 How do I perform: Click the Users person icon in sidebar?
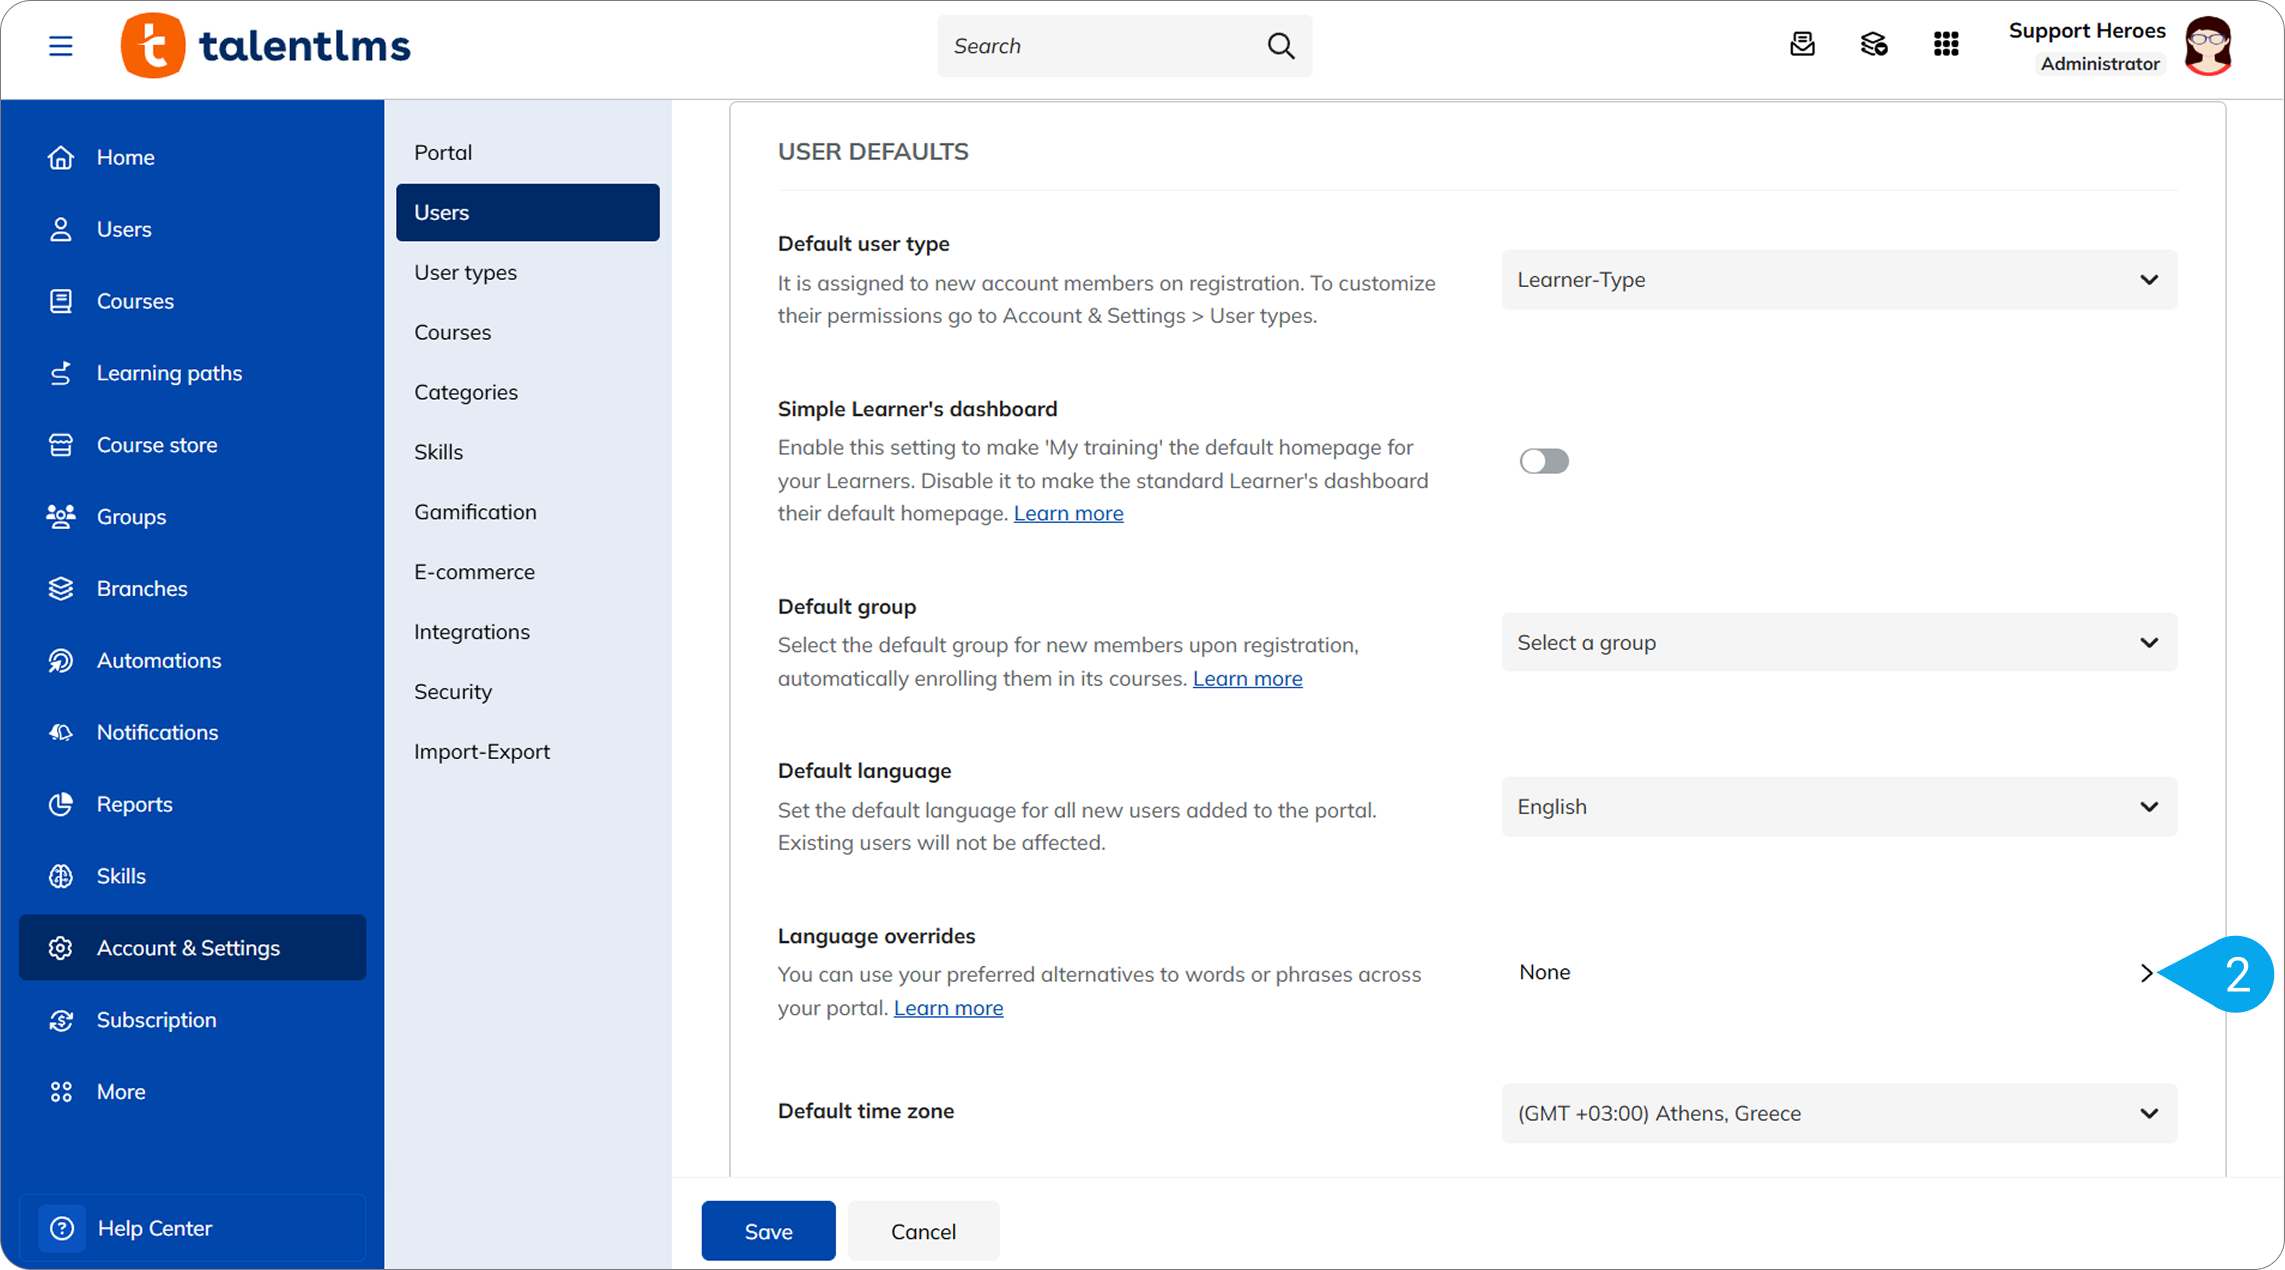pyautogui.click(x=61, y=229)
